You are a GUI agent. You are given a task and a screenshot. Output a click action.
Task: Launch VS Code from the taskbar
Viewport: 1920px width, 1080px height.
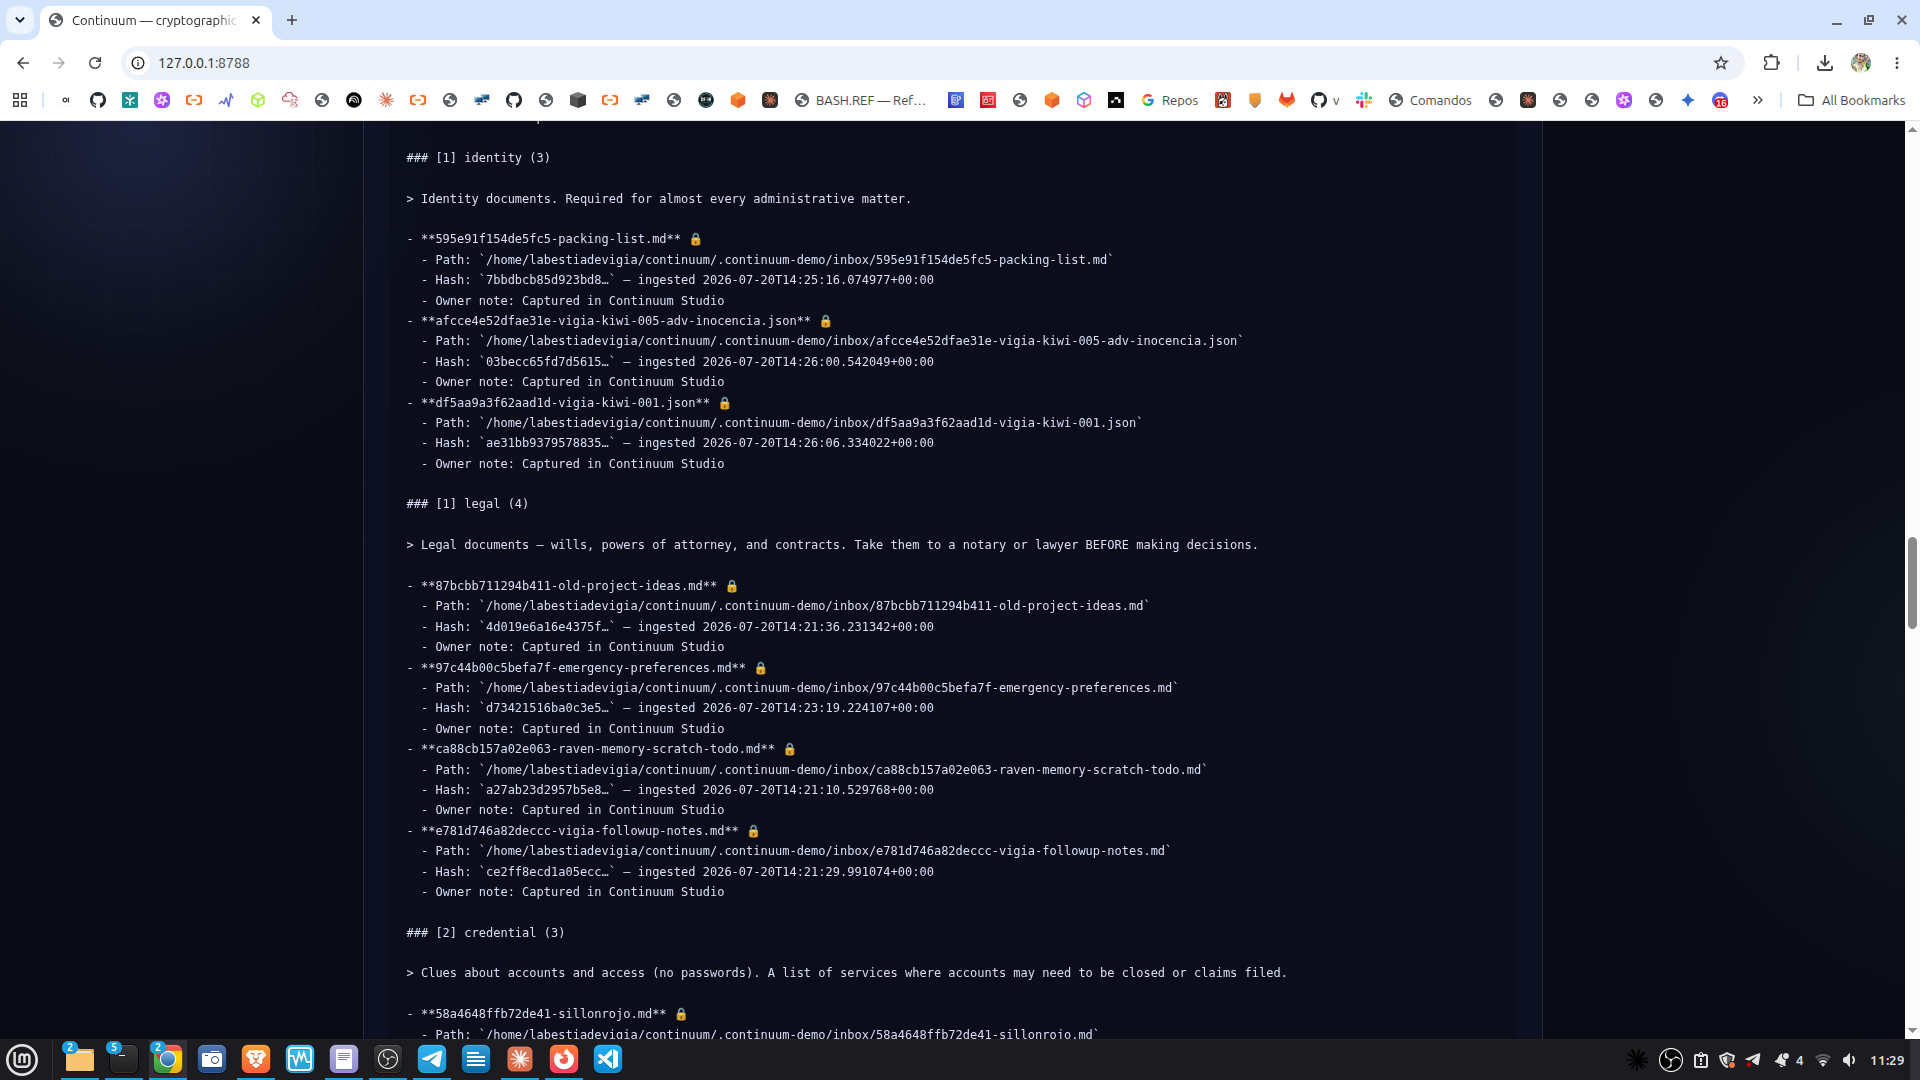coord(608,1059)
